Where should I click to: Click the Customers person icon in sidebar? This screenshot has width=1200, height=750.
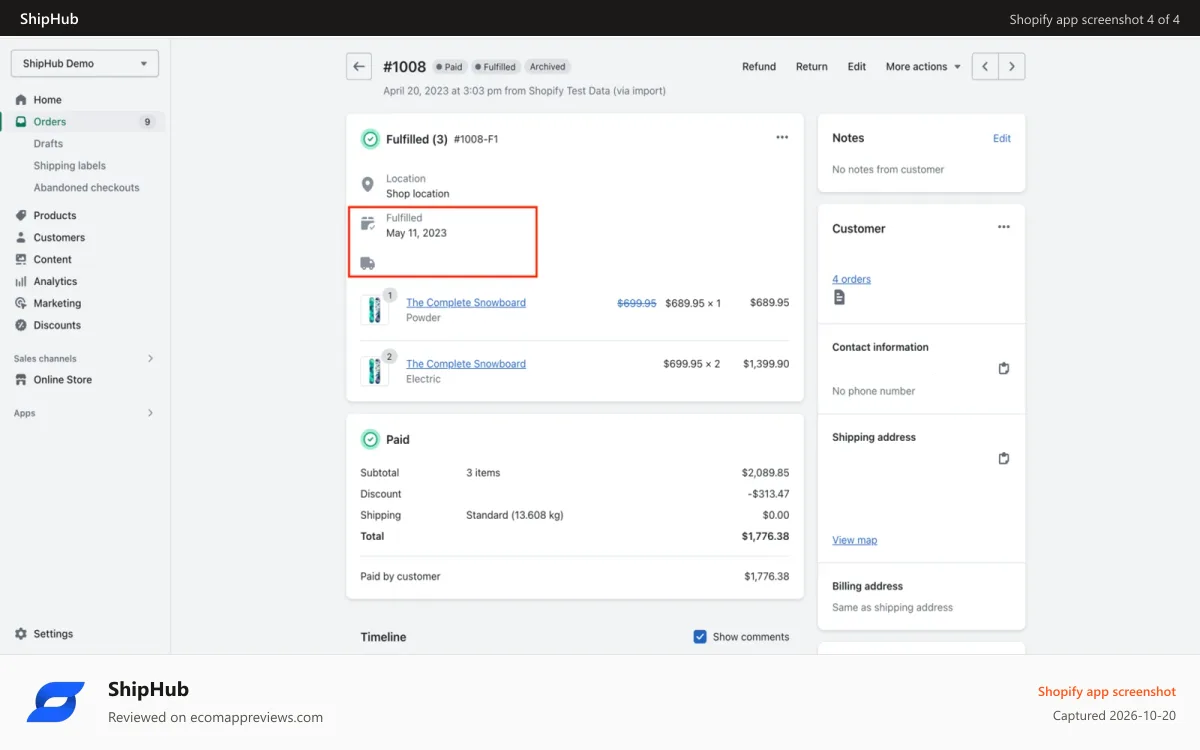(21, 237)
